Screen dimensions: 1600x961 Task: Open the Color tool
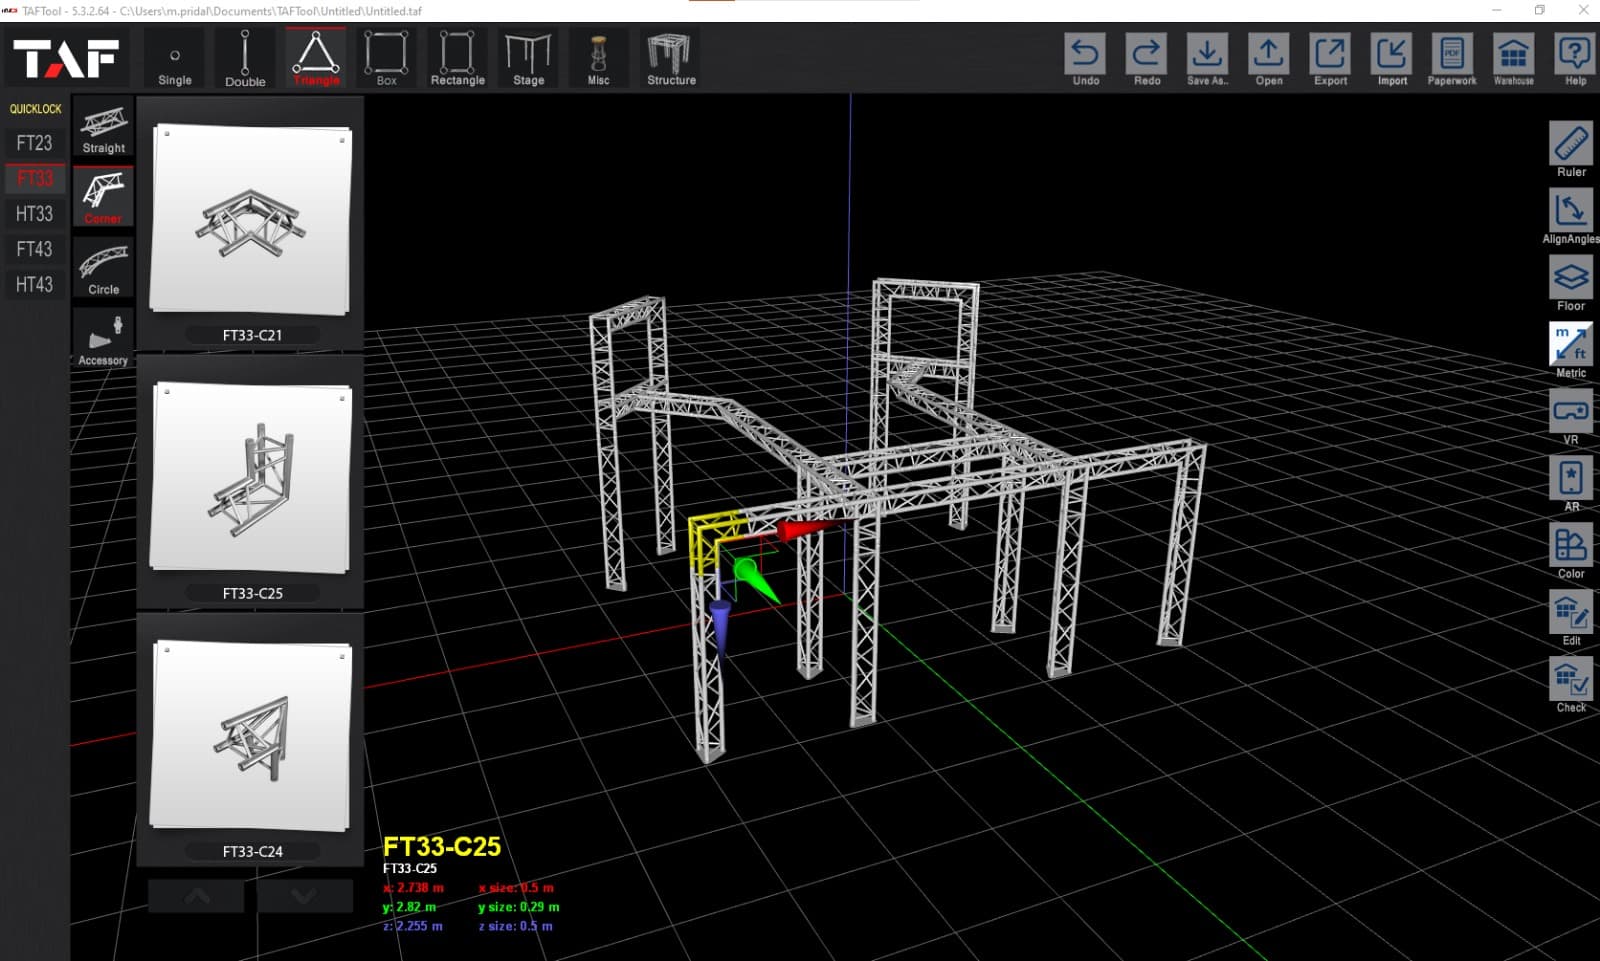pos(1571,552)
